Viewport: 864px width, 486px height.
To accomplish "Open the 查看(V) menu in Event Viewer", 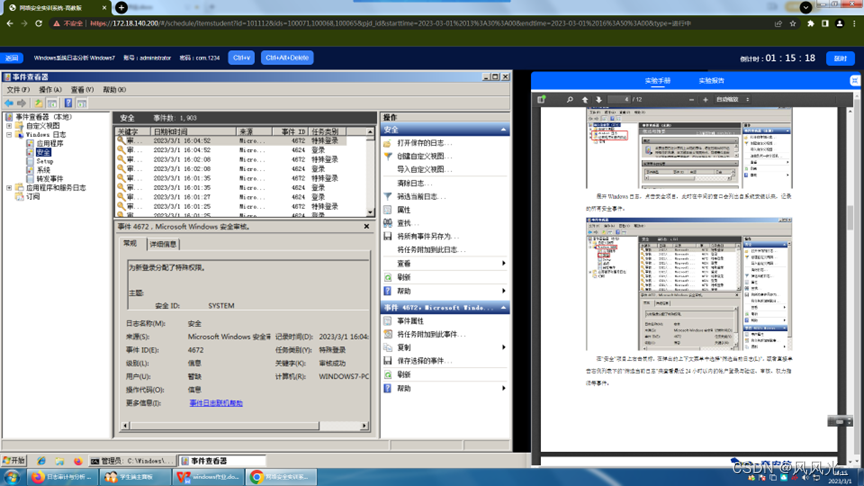I will 82,89.
